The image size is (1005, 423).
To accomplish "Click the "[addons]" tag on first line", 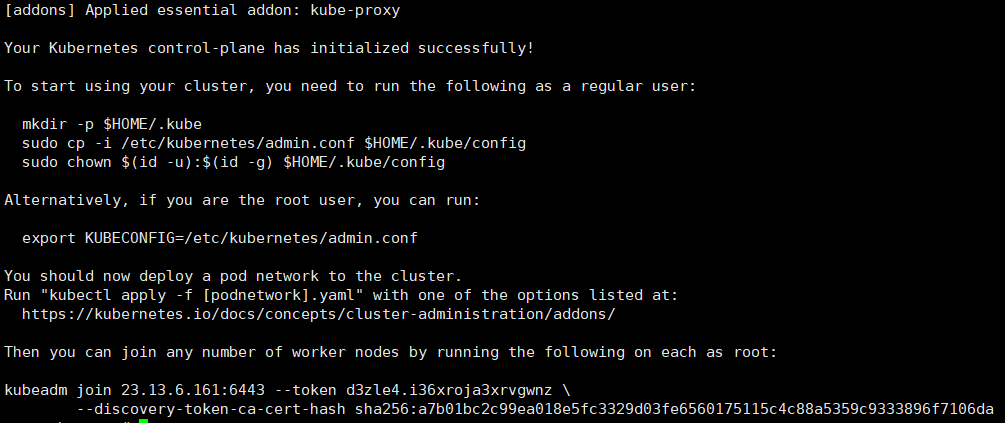I will point(37,10).
